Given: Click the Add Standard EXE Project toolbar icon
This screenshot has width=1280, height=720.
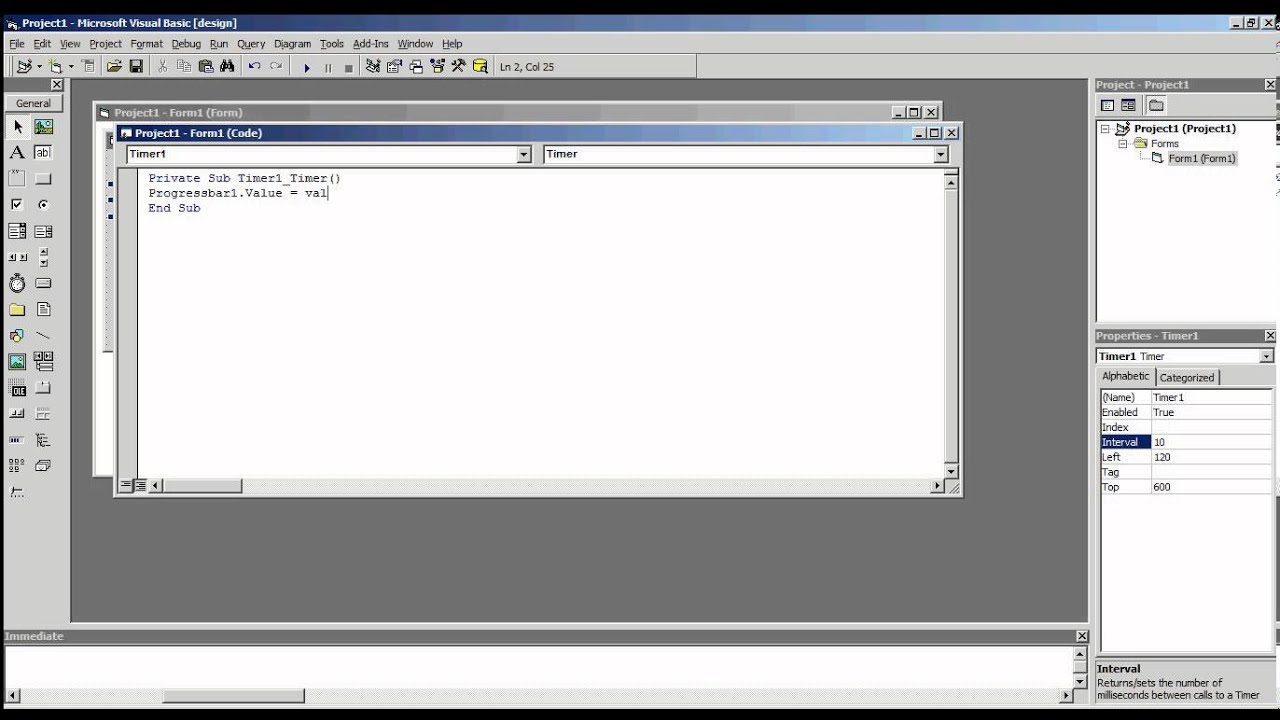Looking at the screenshot, I should [x=24, y=67].
